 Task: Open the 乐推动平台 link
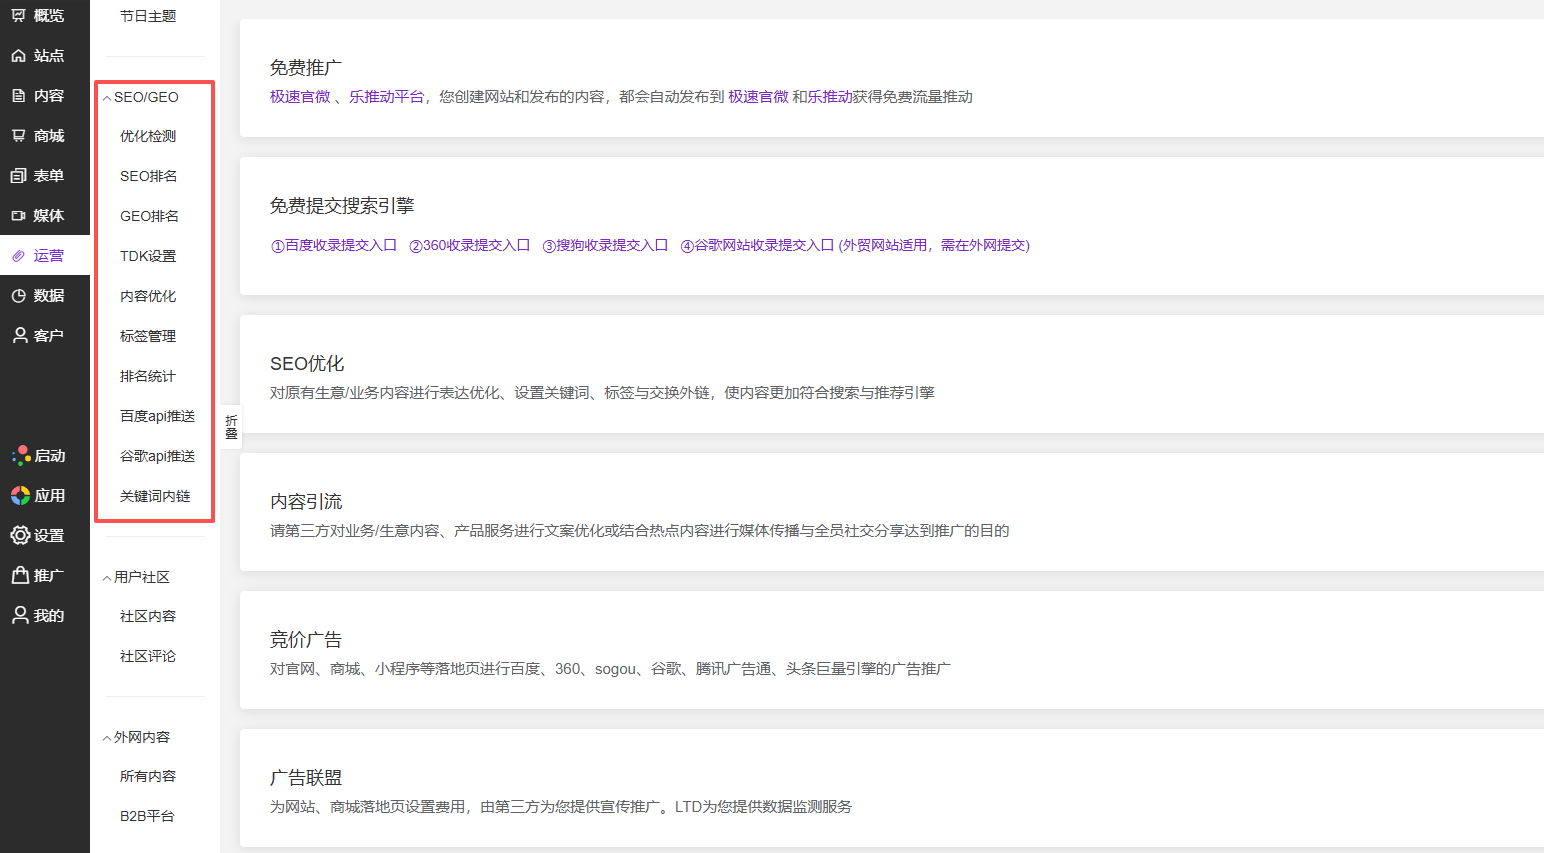386,97
